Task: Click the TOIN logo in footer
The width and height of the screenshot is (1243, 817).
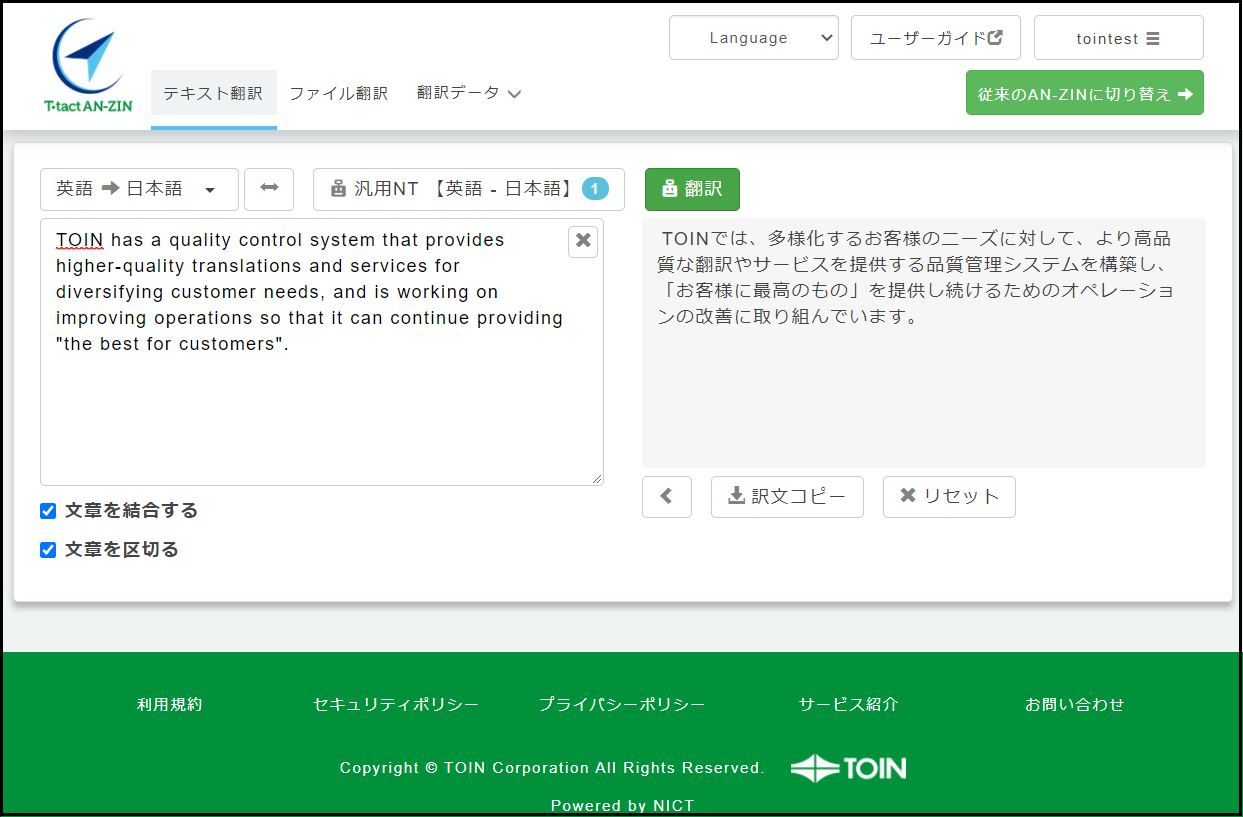Action: coord(848,768)
